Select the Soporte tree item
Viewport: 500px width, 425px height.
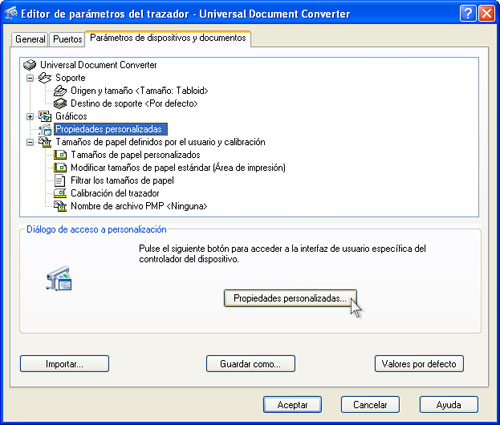(70, 78)
